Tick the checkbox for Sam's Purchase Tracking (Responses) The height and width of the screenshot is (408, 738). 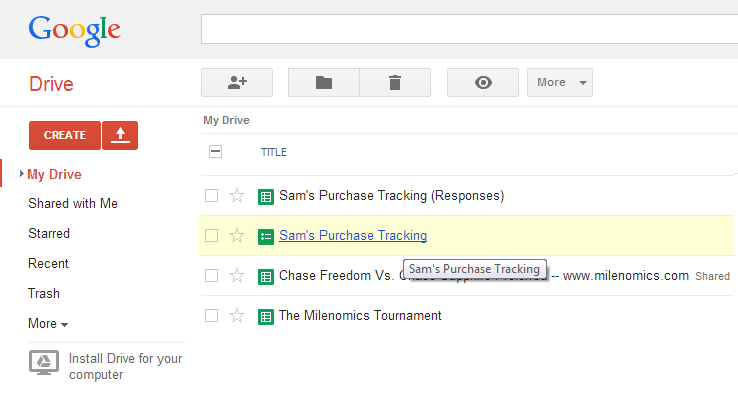click(211, 195)
